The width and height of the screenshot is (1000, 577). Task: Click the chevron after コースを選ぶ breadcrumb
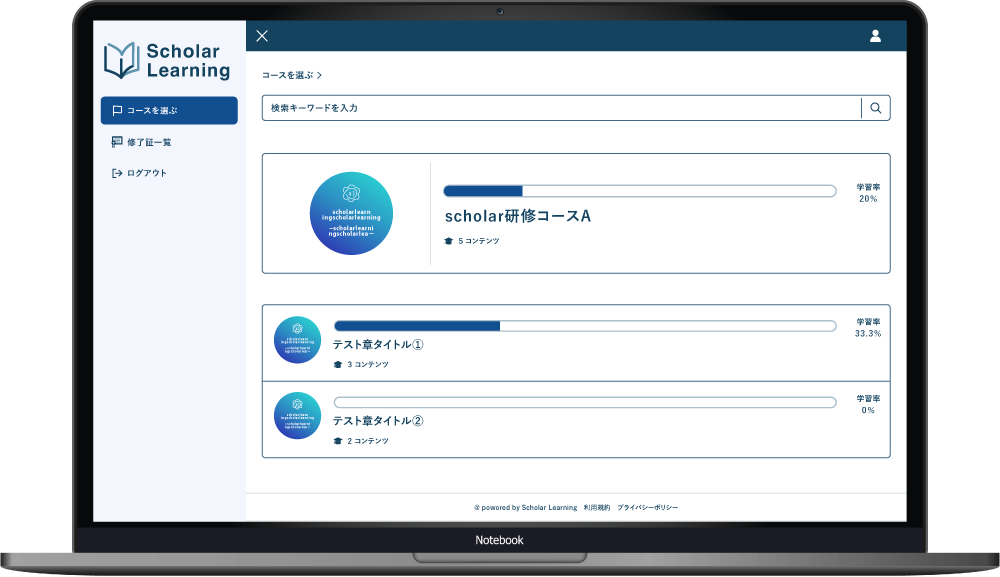[x=319, y=75]
